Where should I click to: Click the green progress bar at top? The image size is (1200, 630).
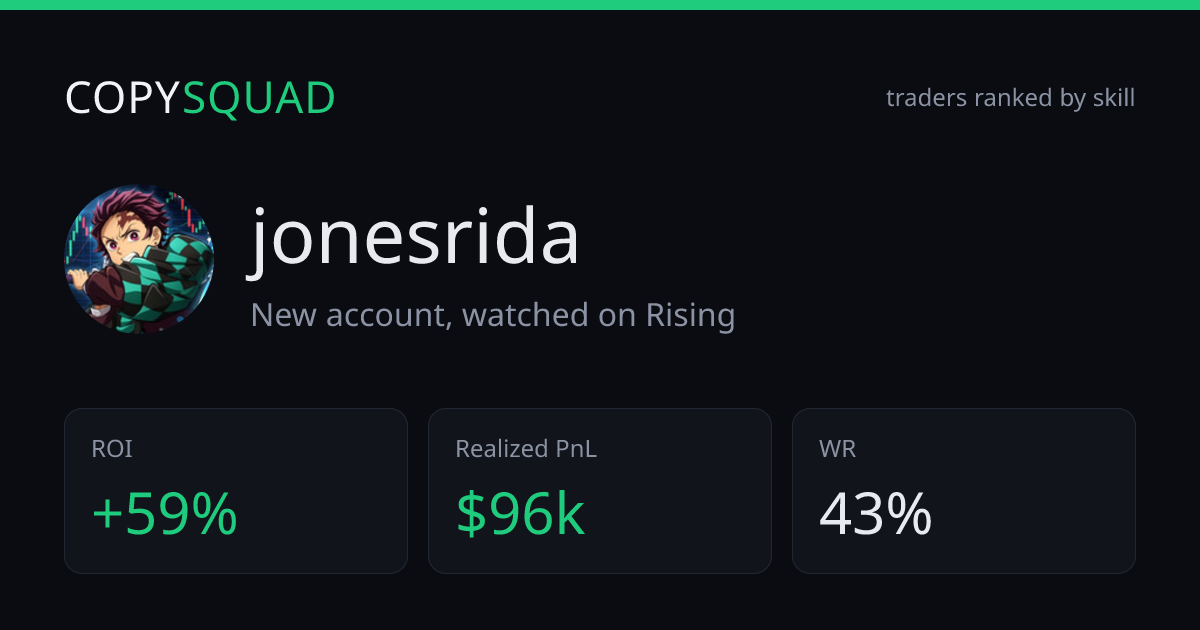(600, 5)
